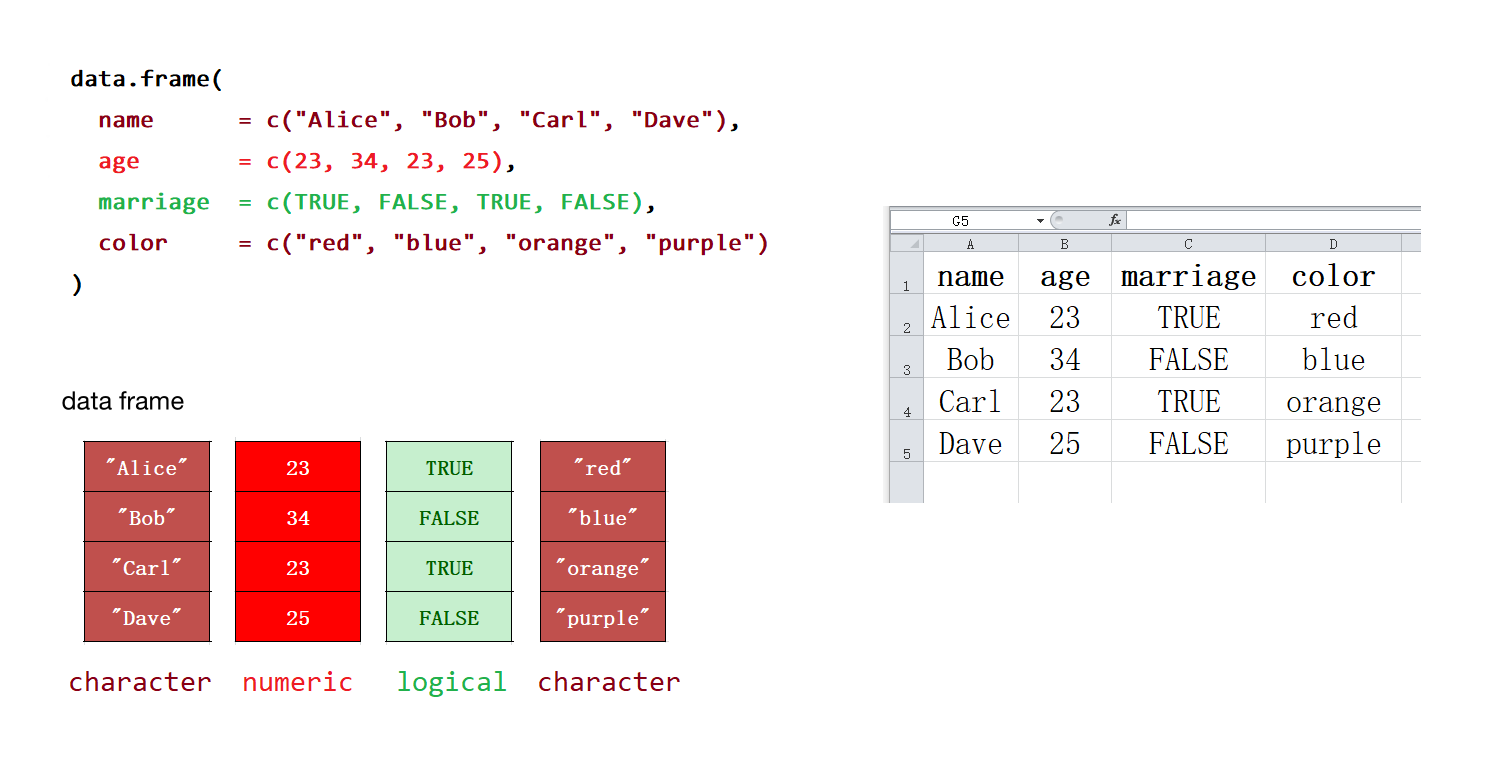Select column C header
The image size is (1500, 766).
tap(1188, 243)
